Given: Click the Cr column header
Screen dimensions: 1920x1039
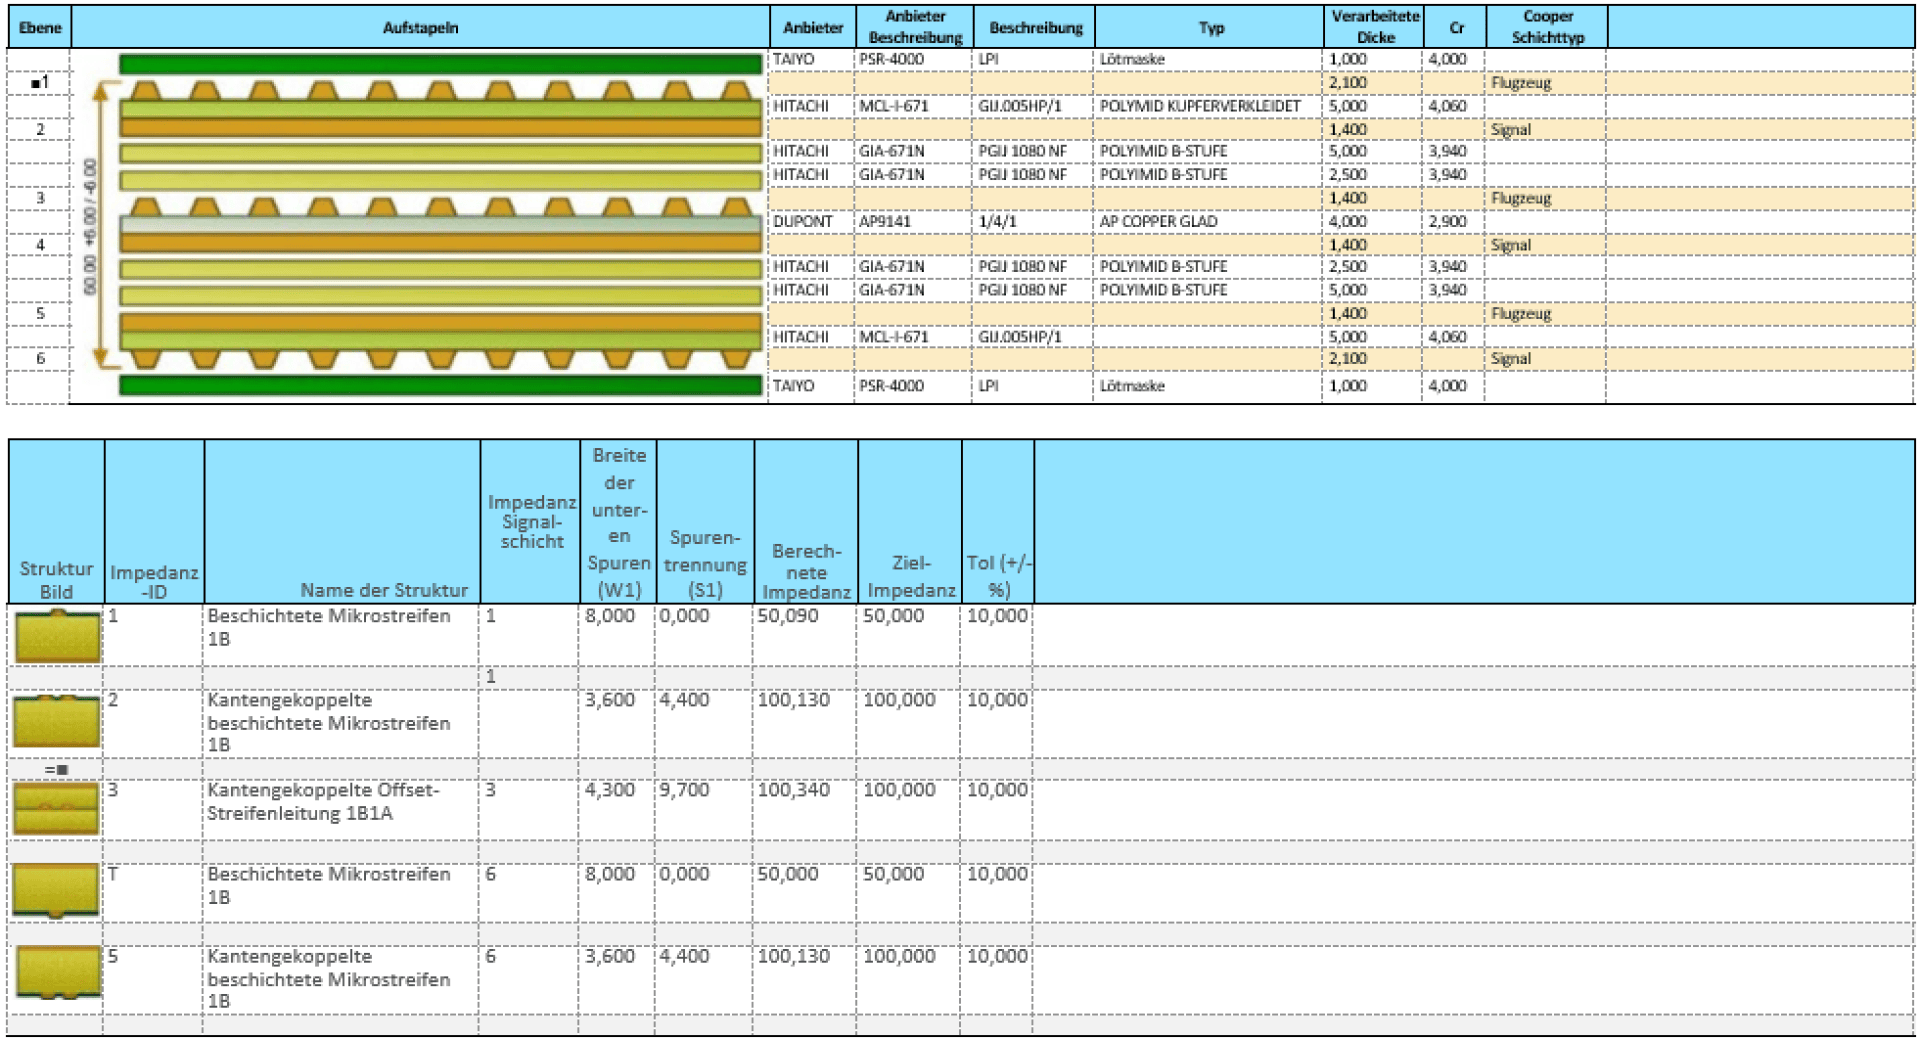Looking at the screenshot, I should coord(1456,28).
